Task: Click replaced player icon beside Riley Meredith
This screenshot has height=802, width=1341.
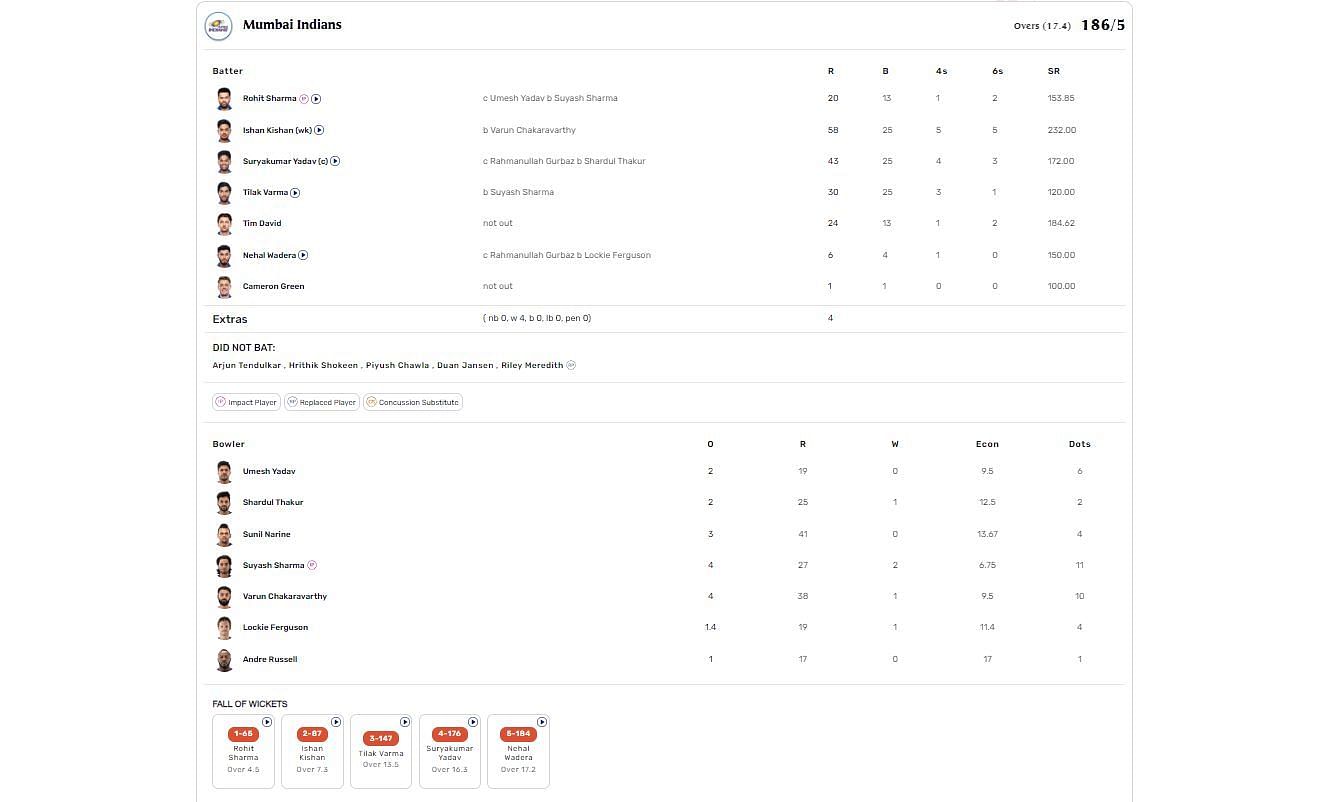Action: coord(571,365)
